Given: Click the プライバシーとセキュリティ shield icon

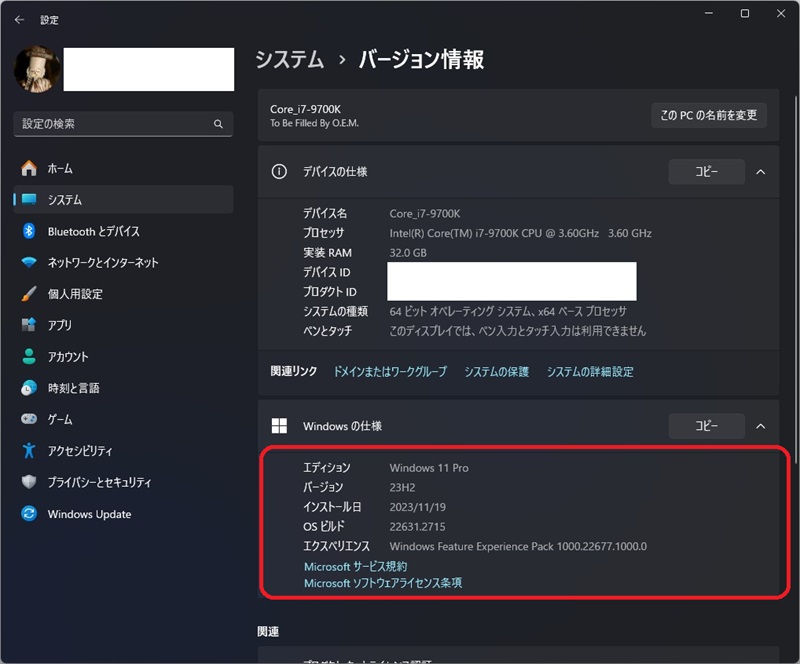Looking at the screenshot, I should pyautogui.click(x=29, y=482).
